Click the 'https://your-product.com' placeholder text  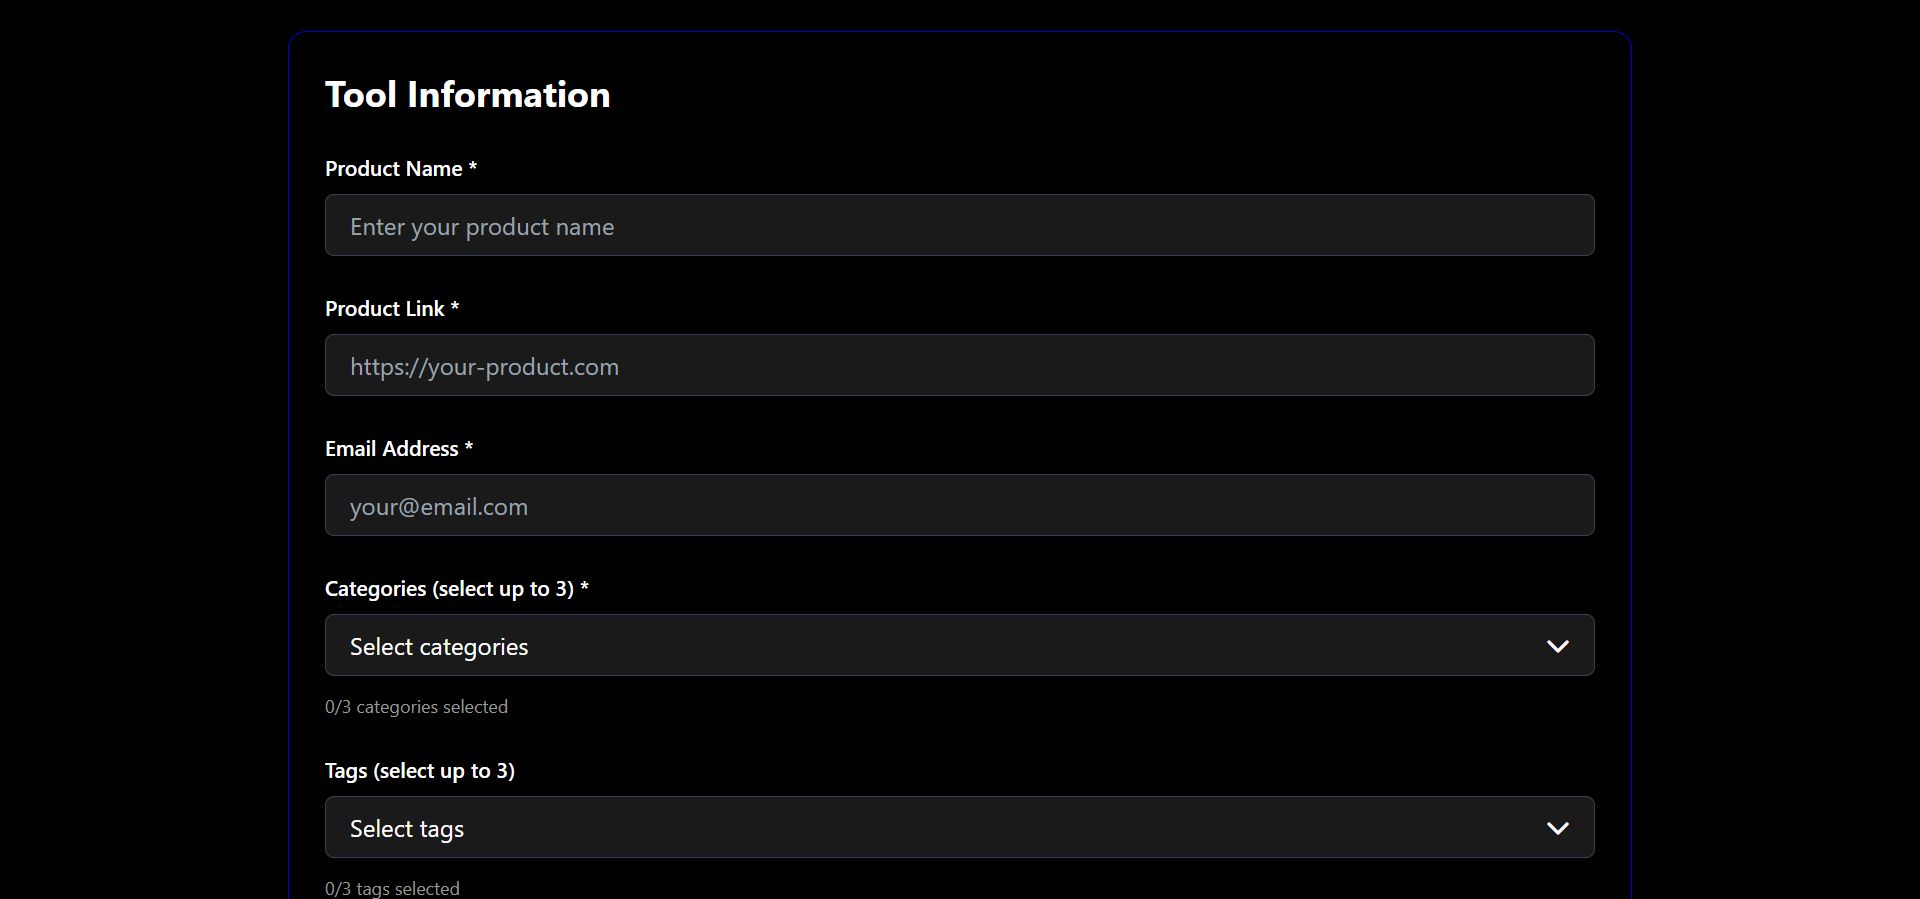[x=484, y=367]
